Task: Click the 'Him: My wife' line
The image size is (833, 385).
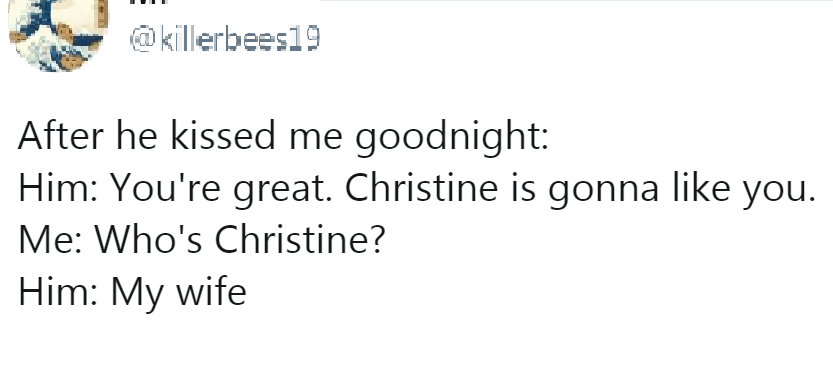Action: tap(132, 292)
